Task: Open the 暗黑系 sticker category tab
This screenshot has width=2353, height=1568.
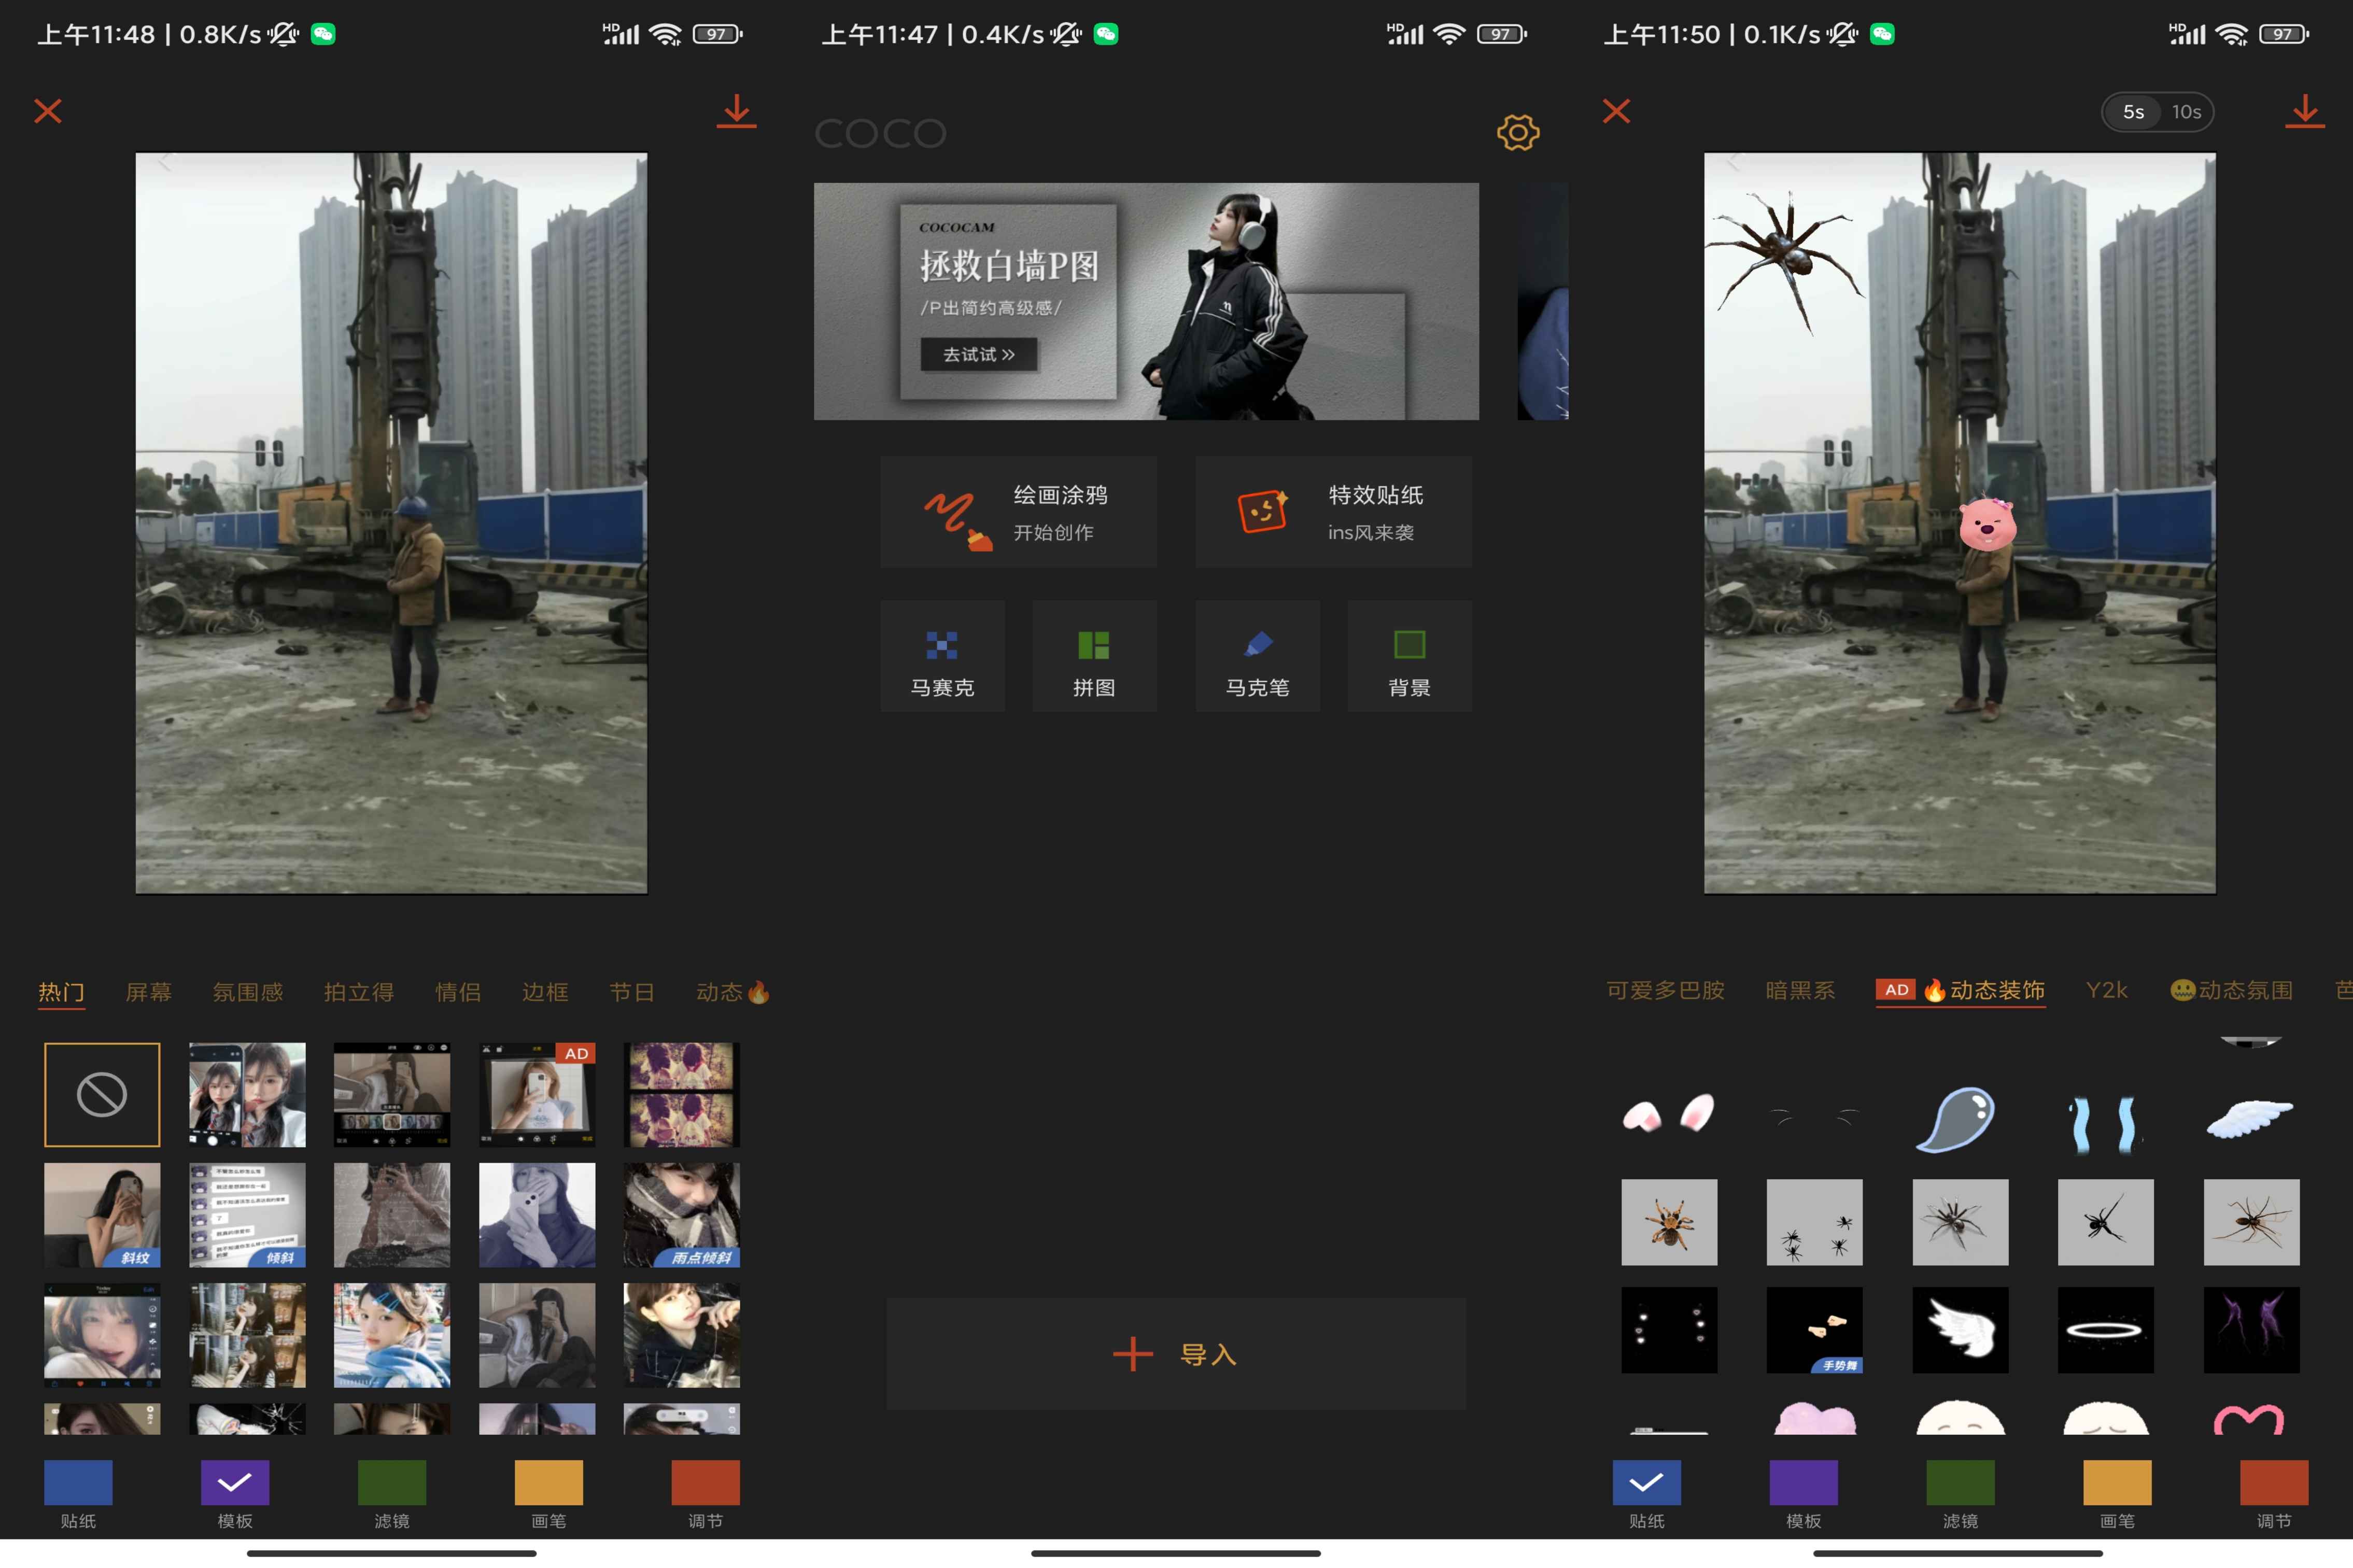Action: (1799, 990)
